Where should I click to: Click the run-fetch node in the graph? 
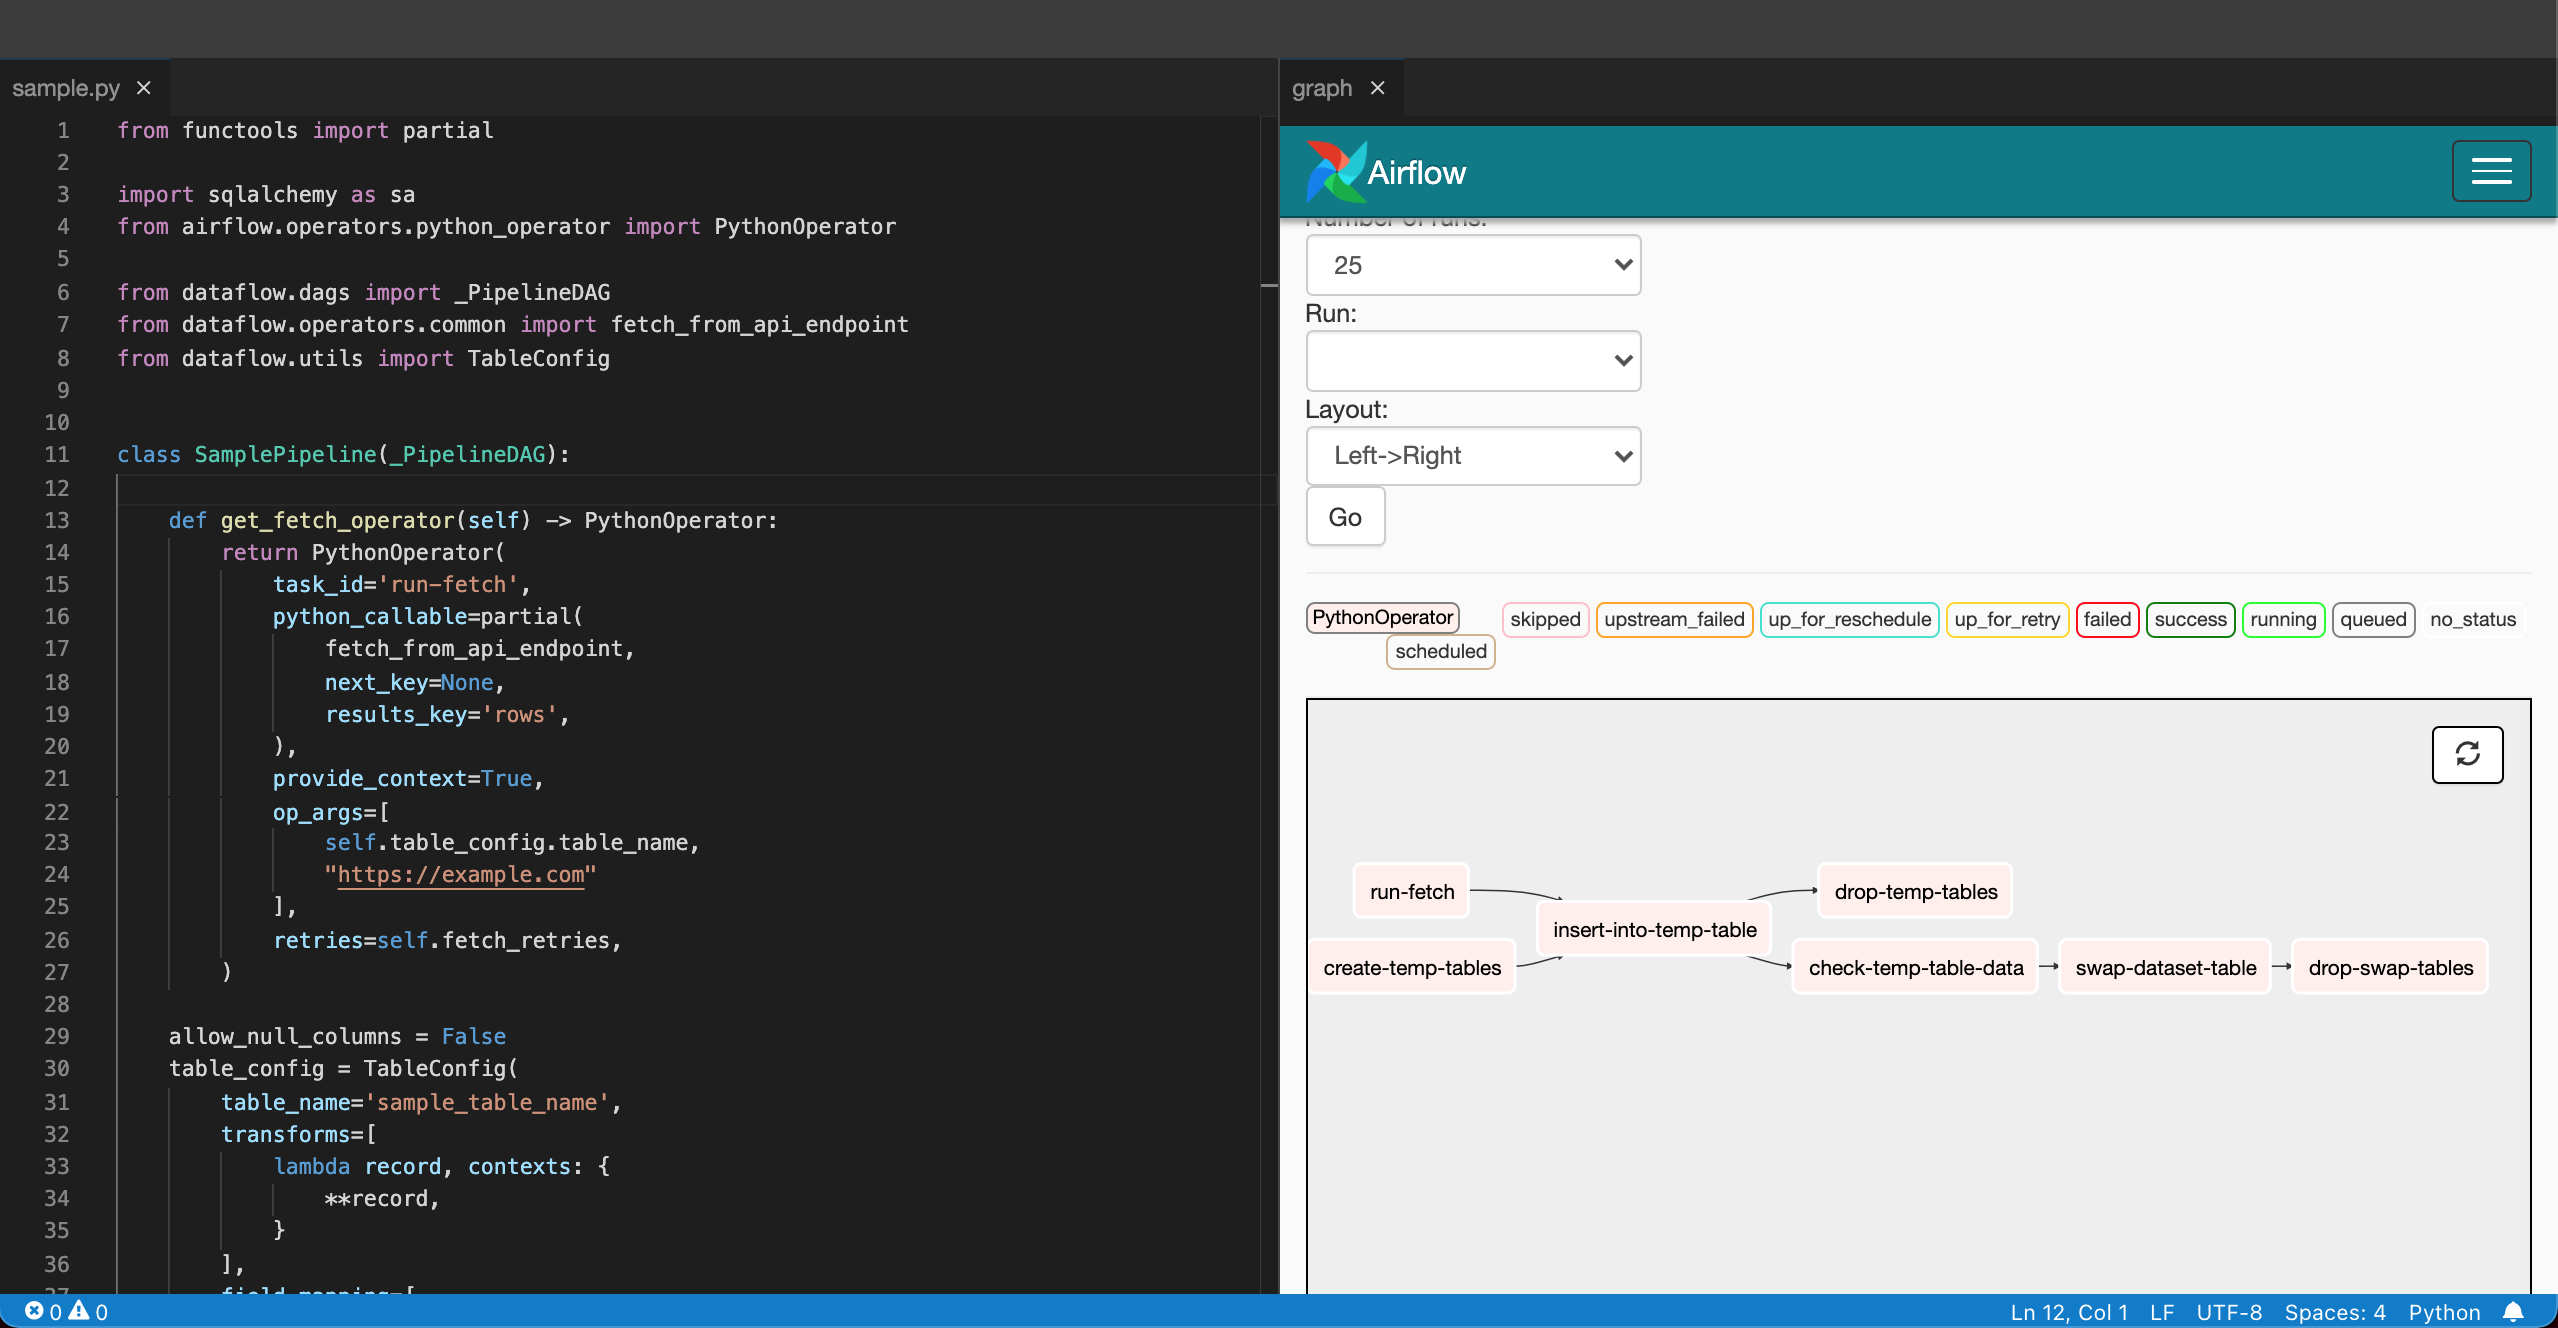coord(1409,891)
